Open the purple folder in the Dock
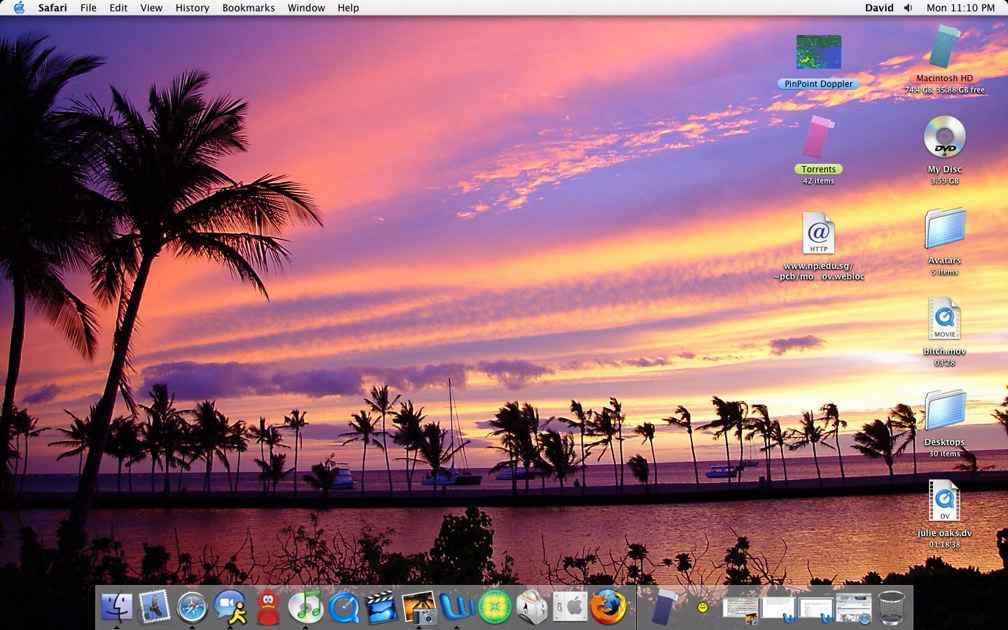 [x=664, y=607]
